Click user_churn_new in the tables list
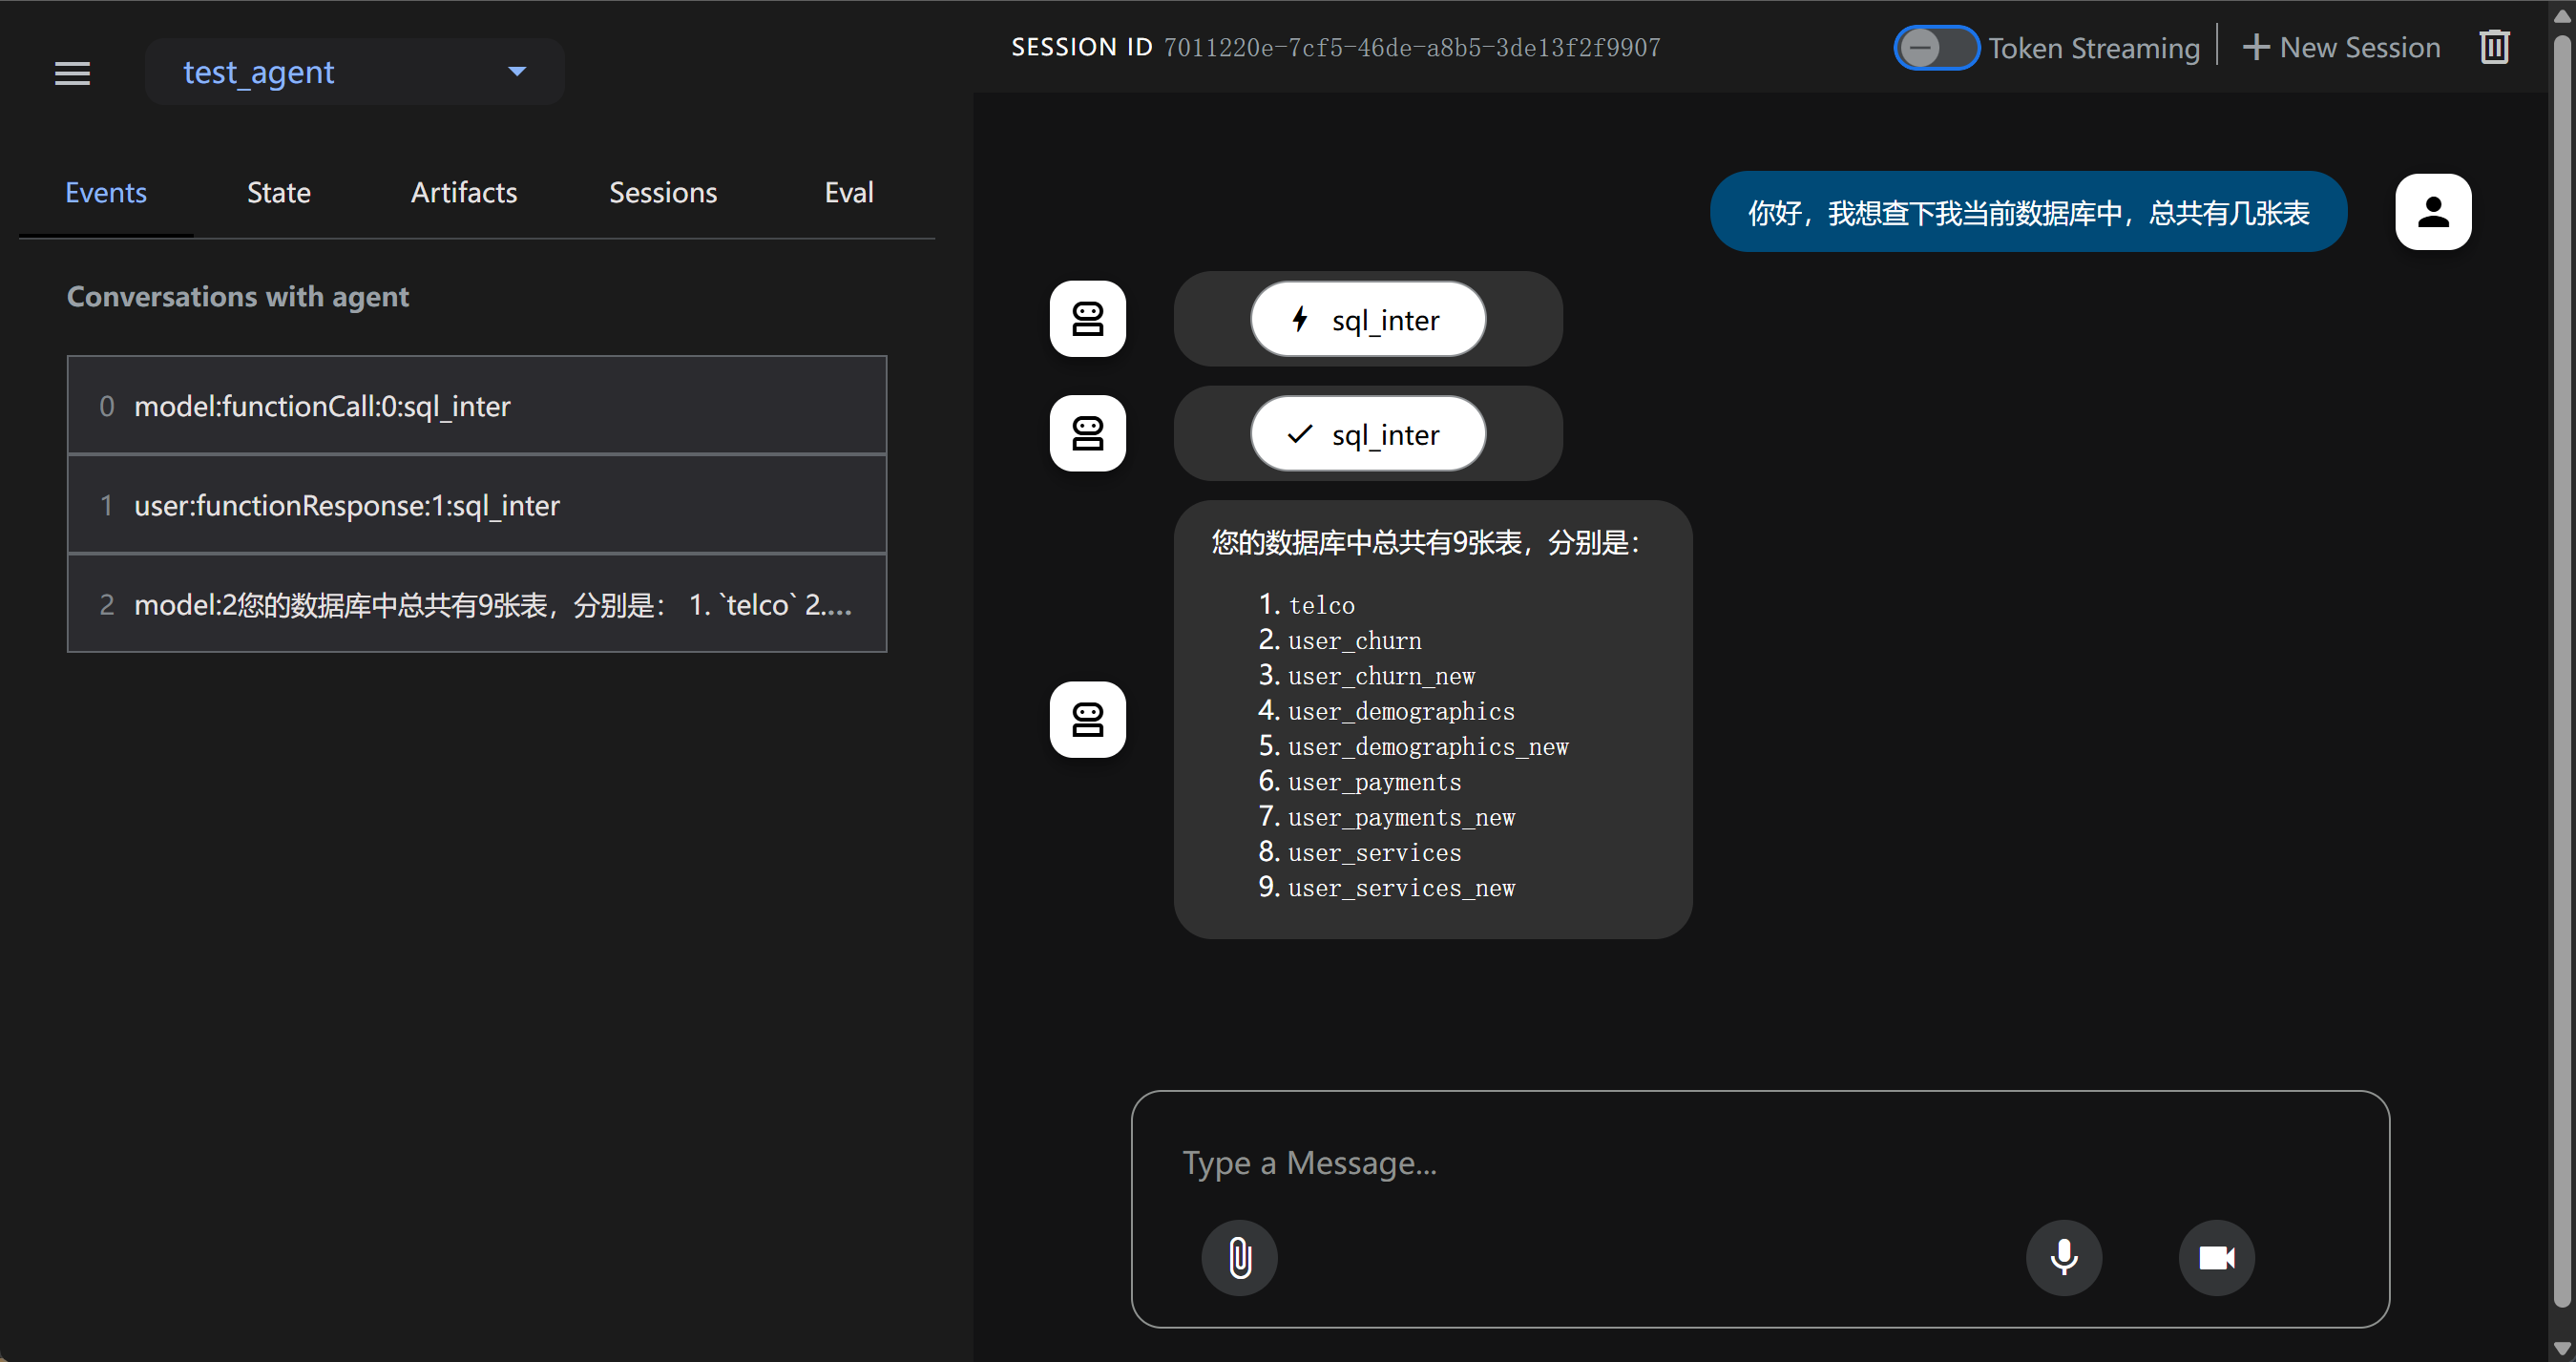The width and height of the screenshot is (2576, 1362). click(x=1381, y=676)
